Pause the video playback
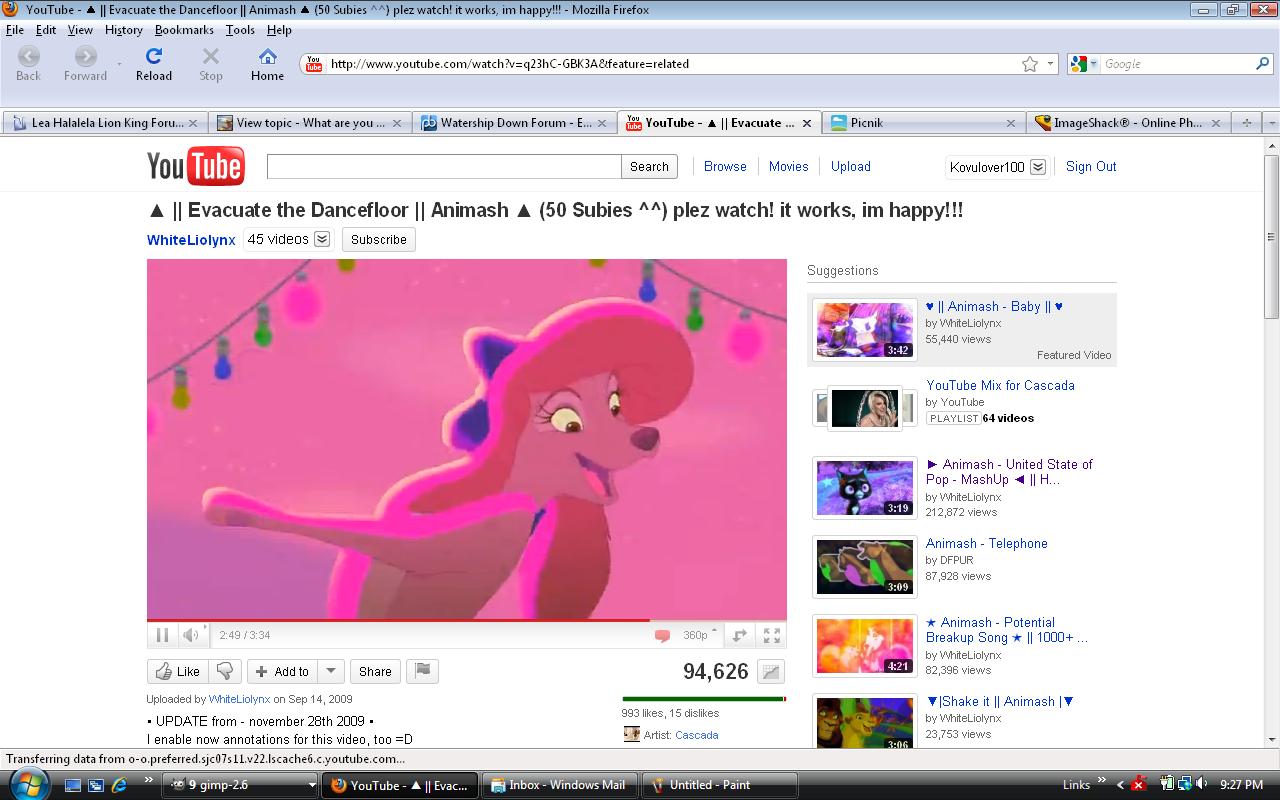 coord(162,635)
